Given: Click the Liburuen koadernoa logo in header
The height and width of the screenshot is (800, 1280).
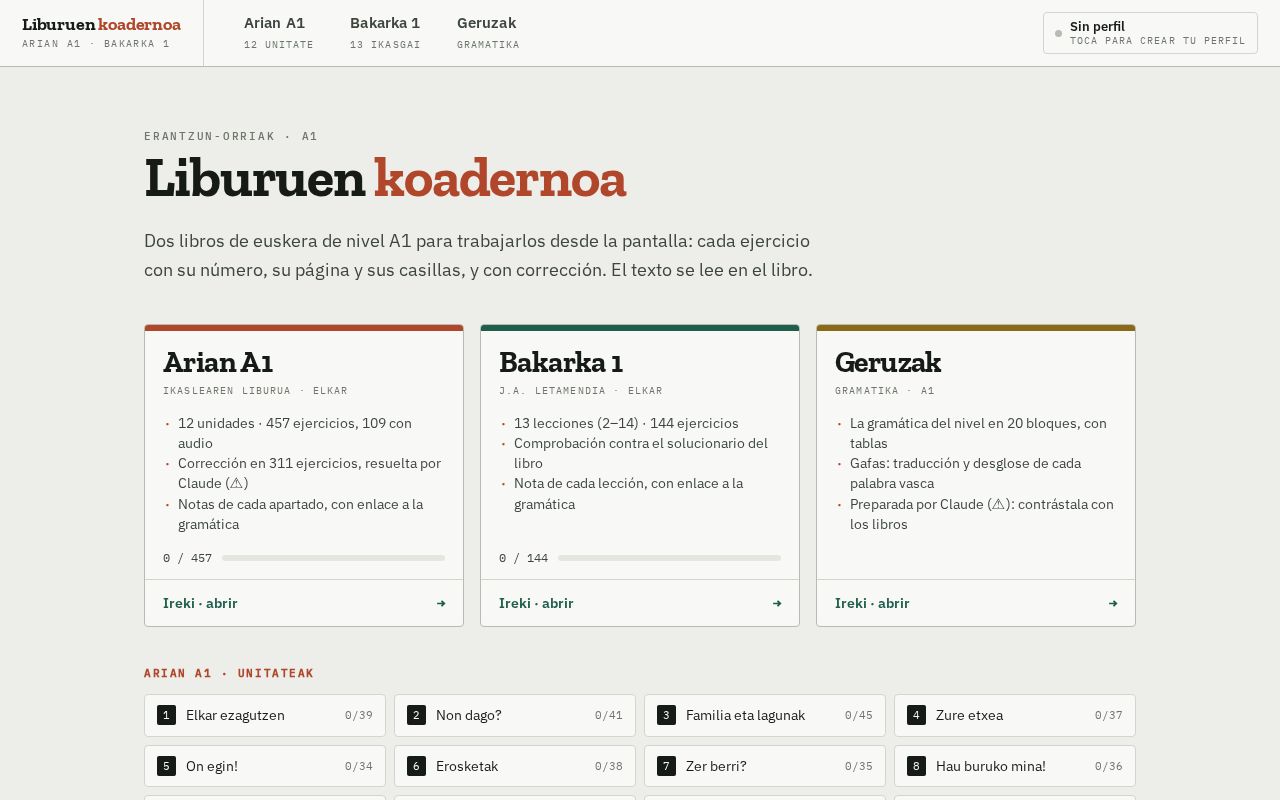Looking at the screenshot, I should tap(101, 32).
